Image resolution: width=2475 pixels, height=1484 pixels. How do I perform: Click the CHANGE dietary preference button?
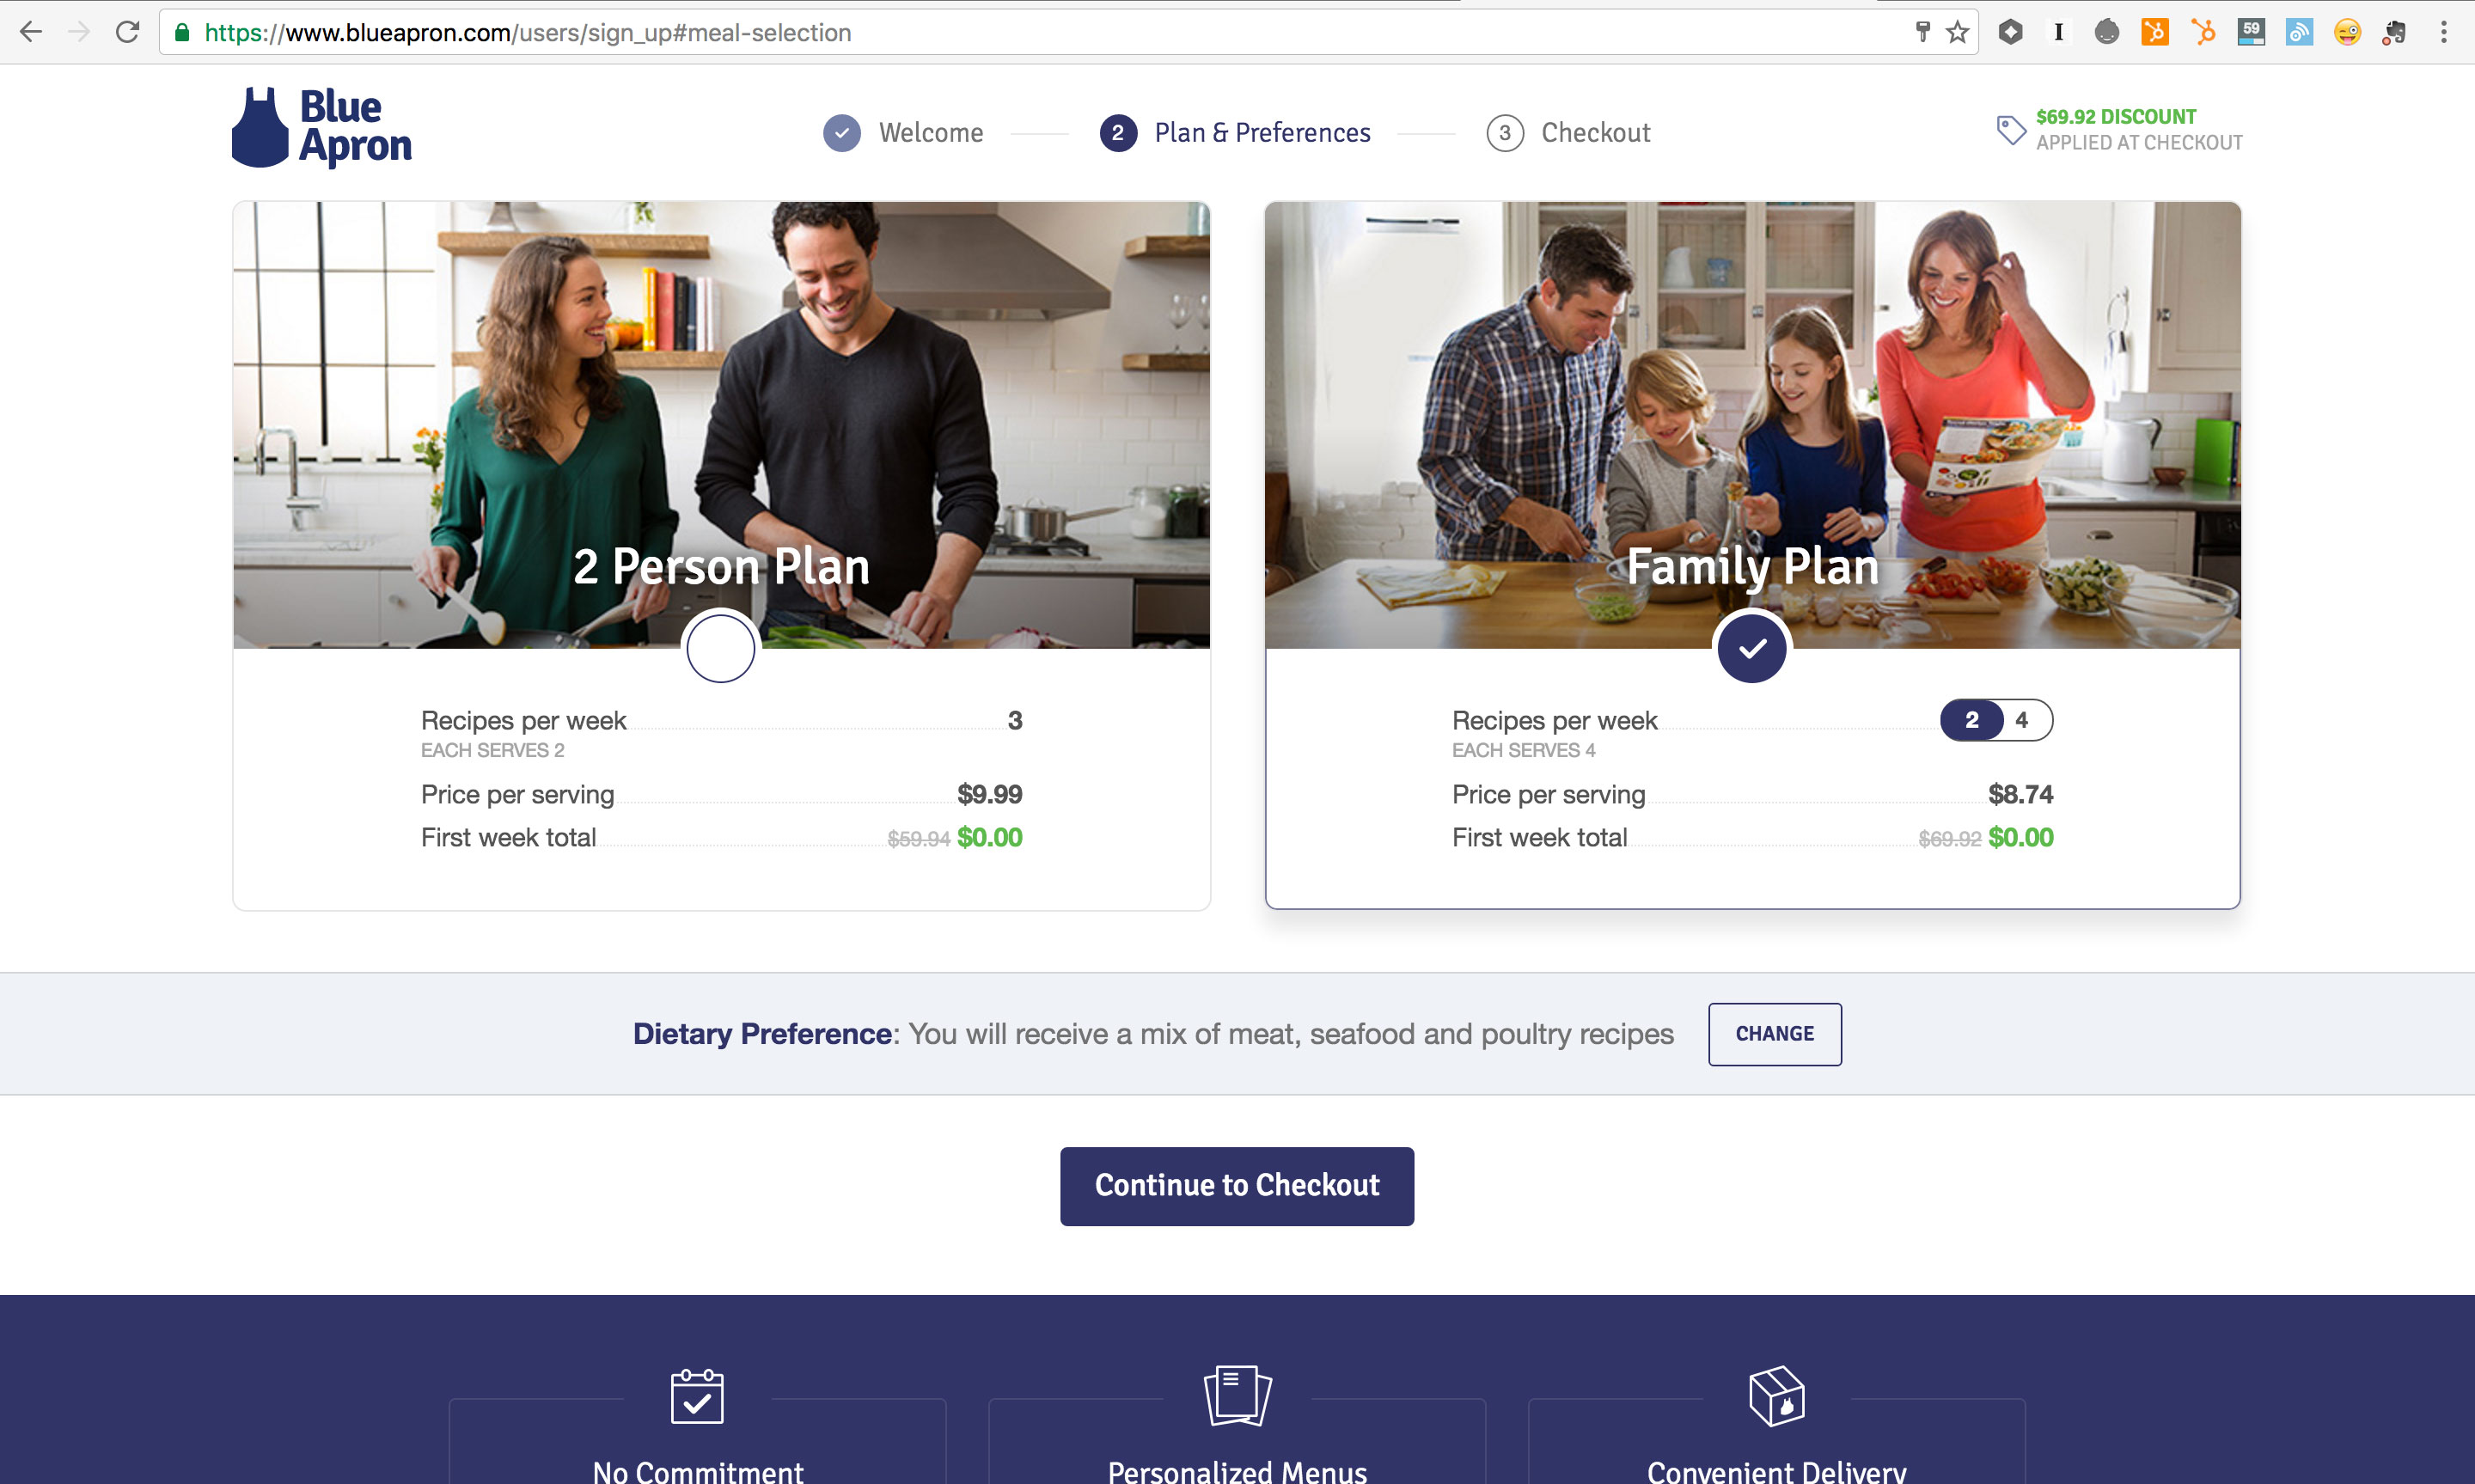1774,1034
